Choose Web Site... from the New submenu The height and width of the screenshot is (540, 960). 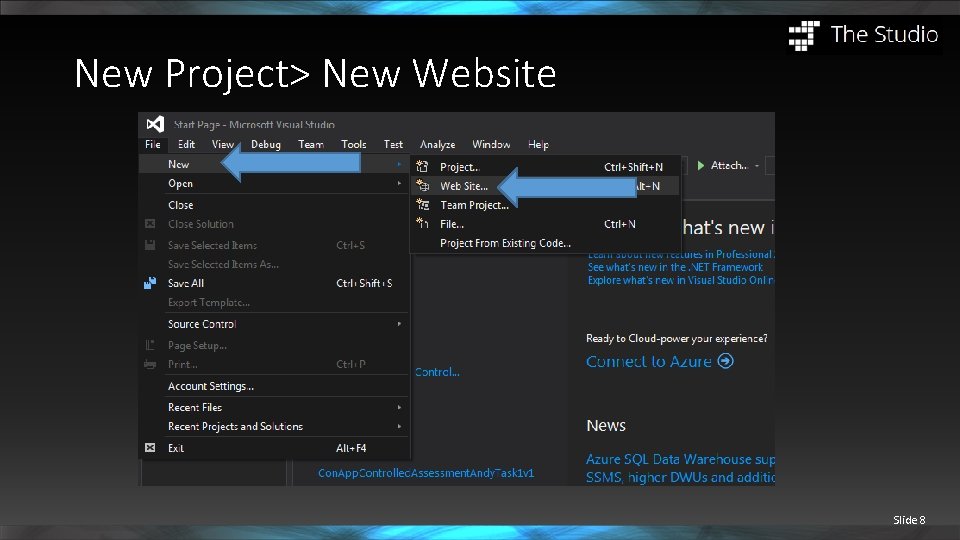click(x=545, y=186)
